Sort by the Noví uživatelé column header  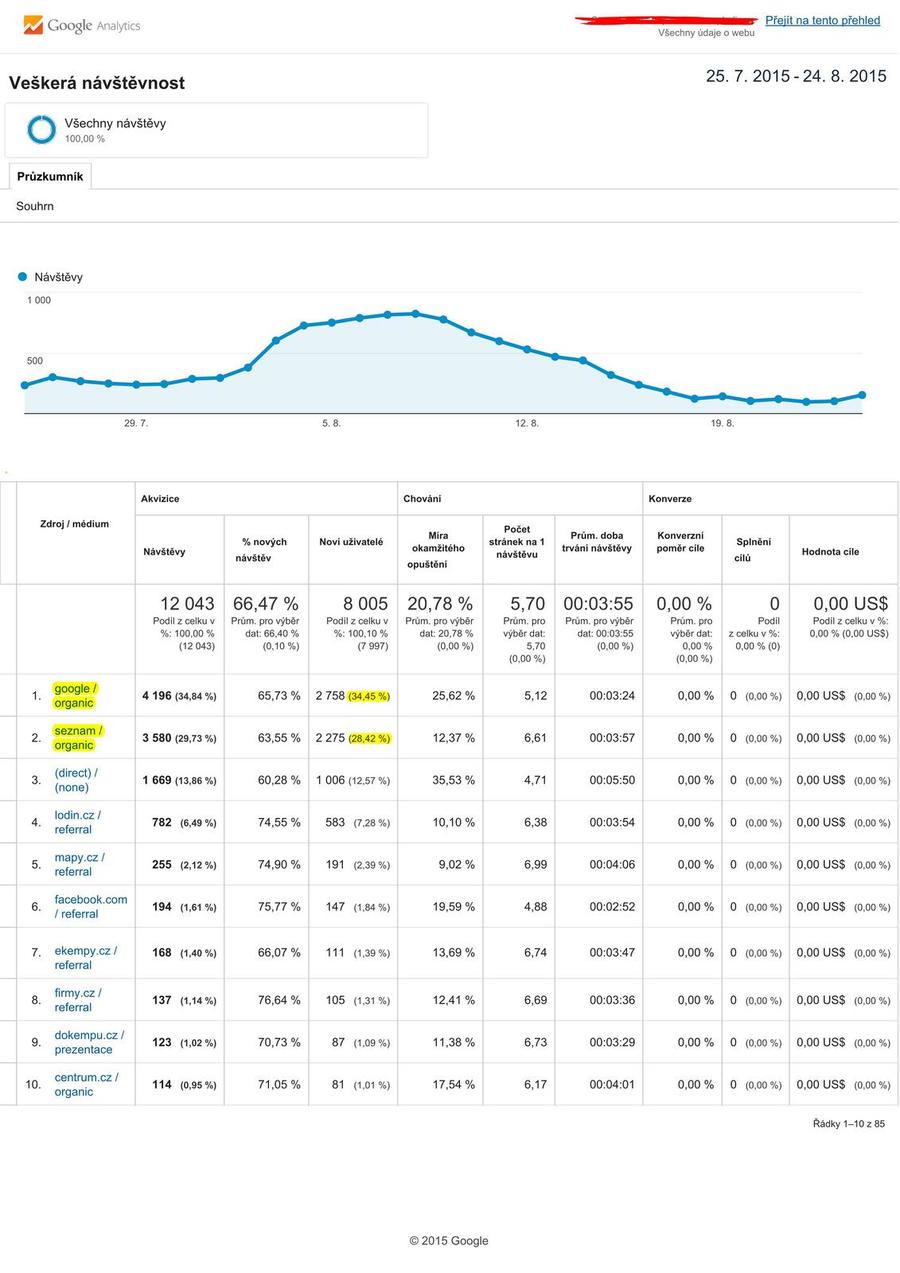point(351,542)
